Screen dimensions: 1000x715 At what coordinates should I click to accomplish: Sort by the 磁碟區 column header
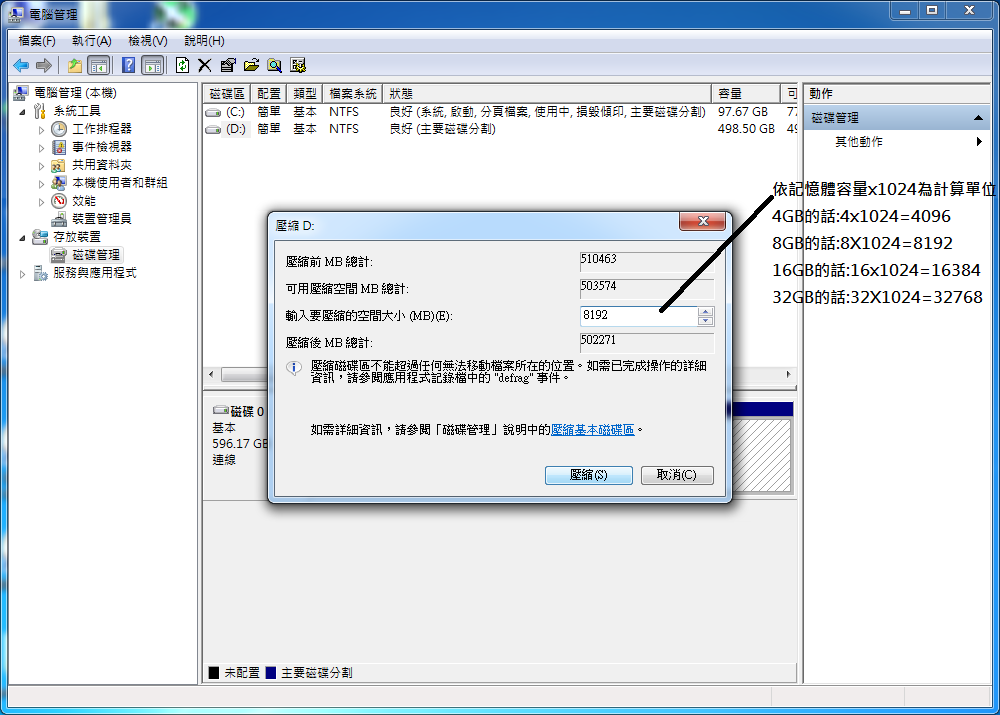point(226,94)
